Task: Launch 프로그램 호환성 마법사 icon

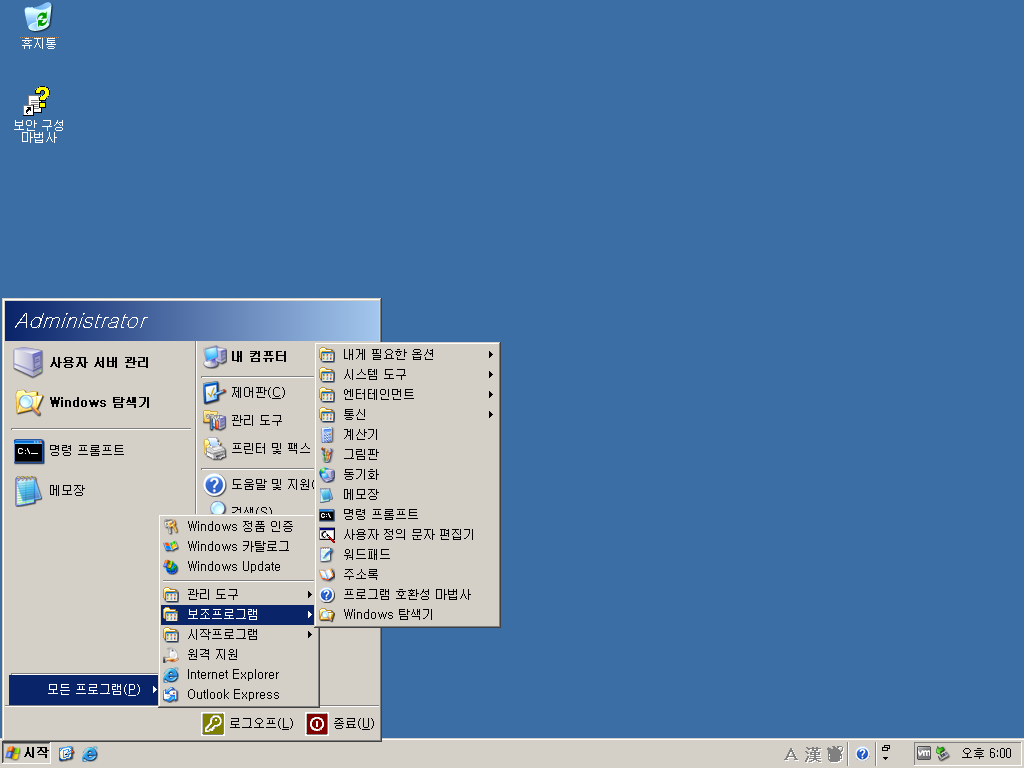Action: 327,595
